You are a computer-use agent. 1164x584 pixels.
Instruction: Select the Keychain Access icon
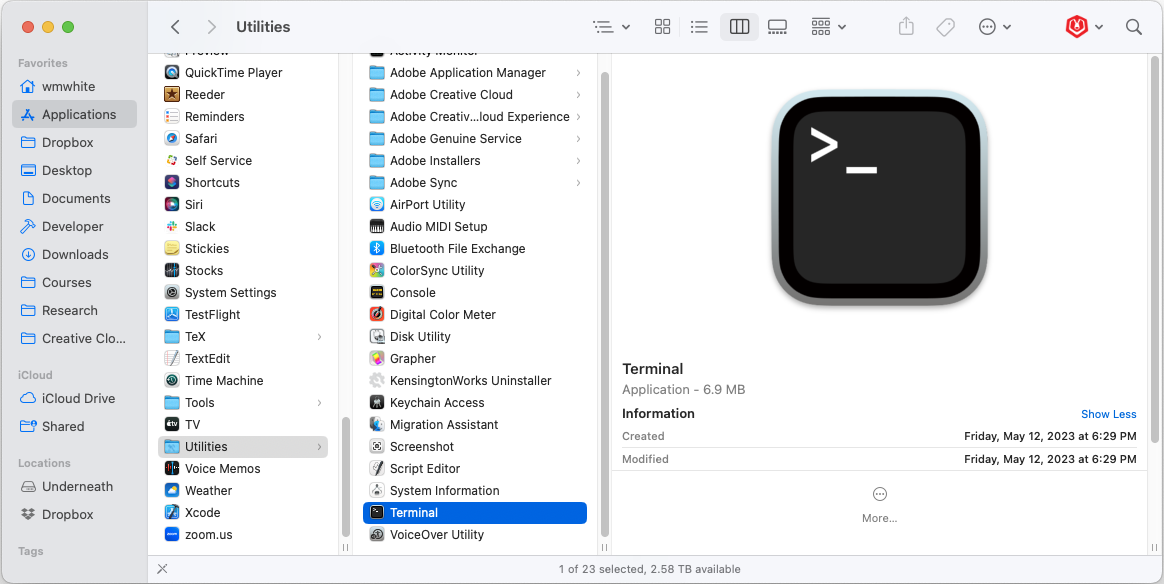[377, 403]
